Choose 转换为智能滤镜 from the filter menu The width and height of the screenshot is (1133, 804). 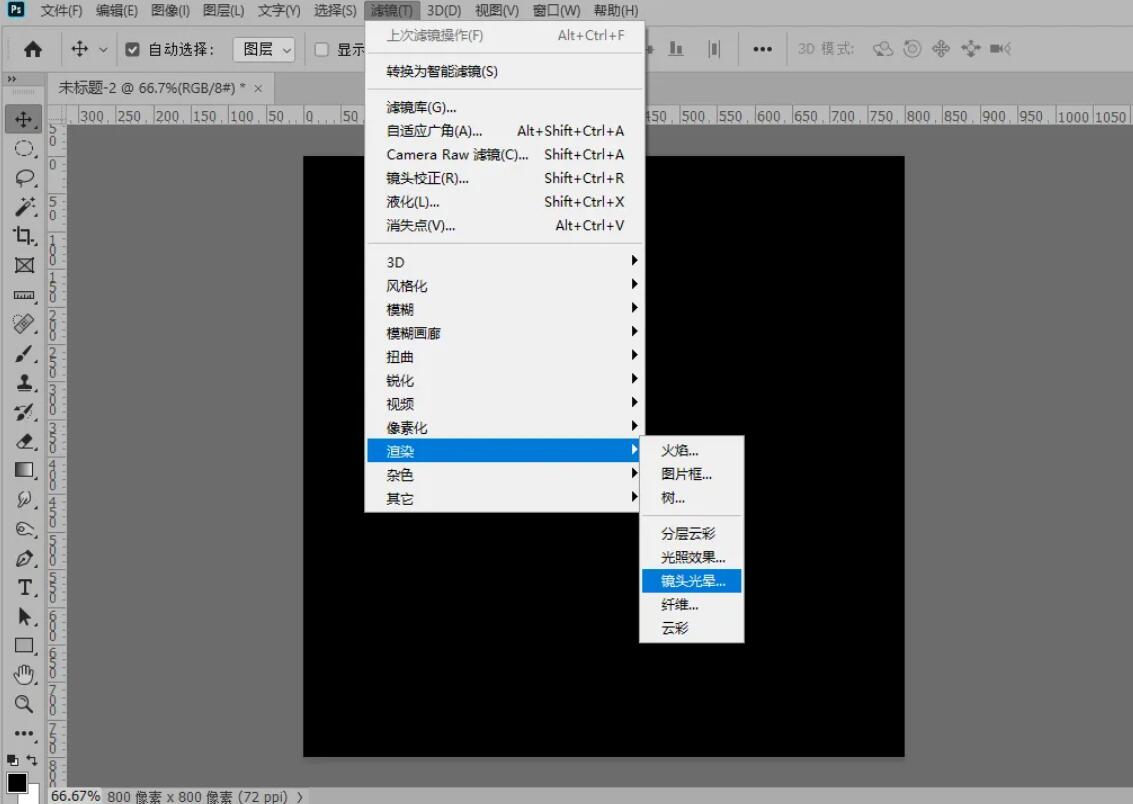443,72
